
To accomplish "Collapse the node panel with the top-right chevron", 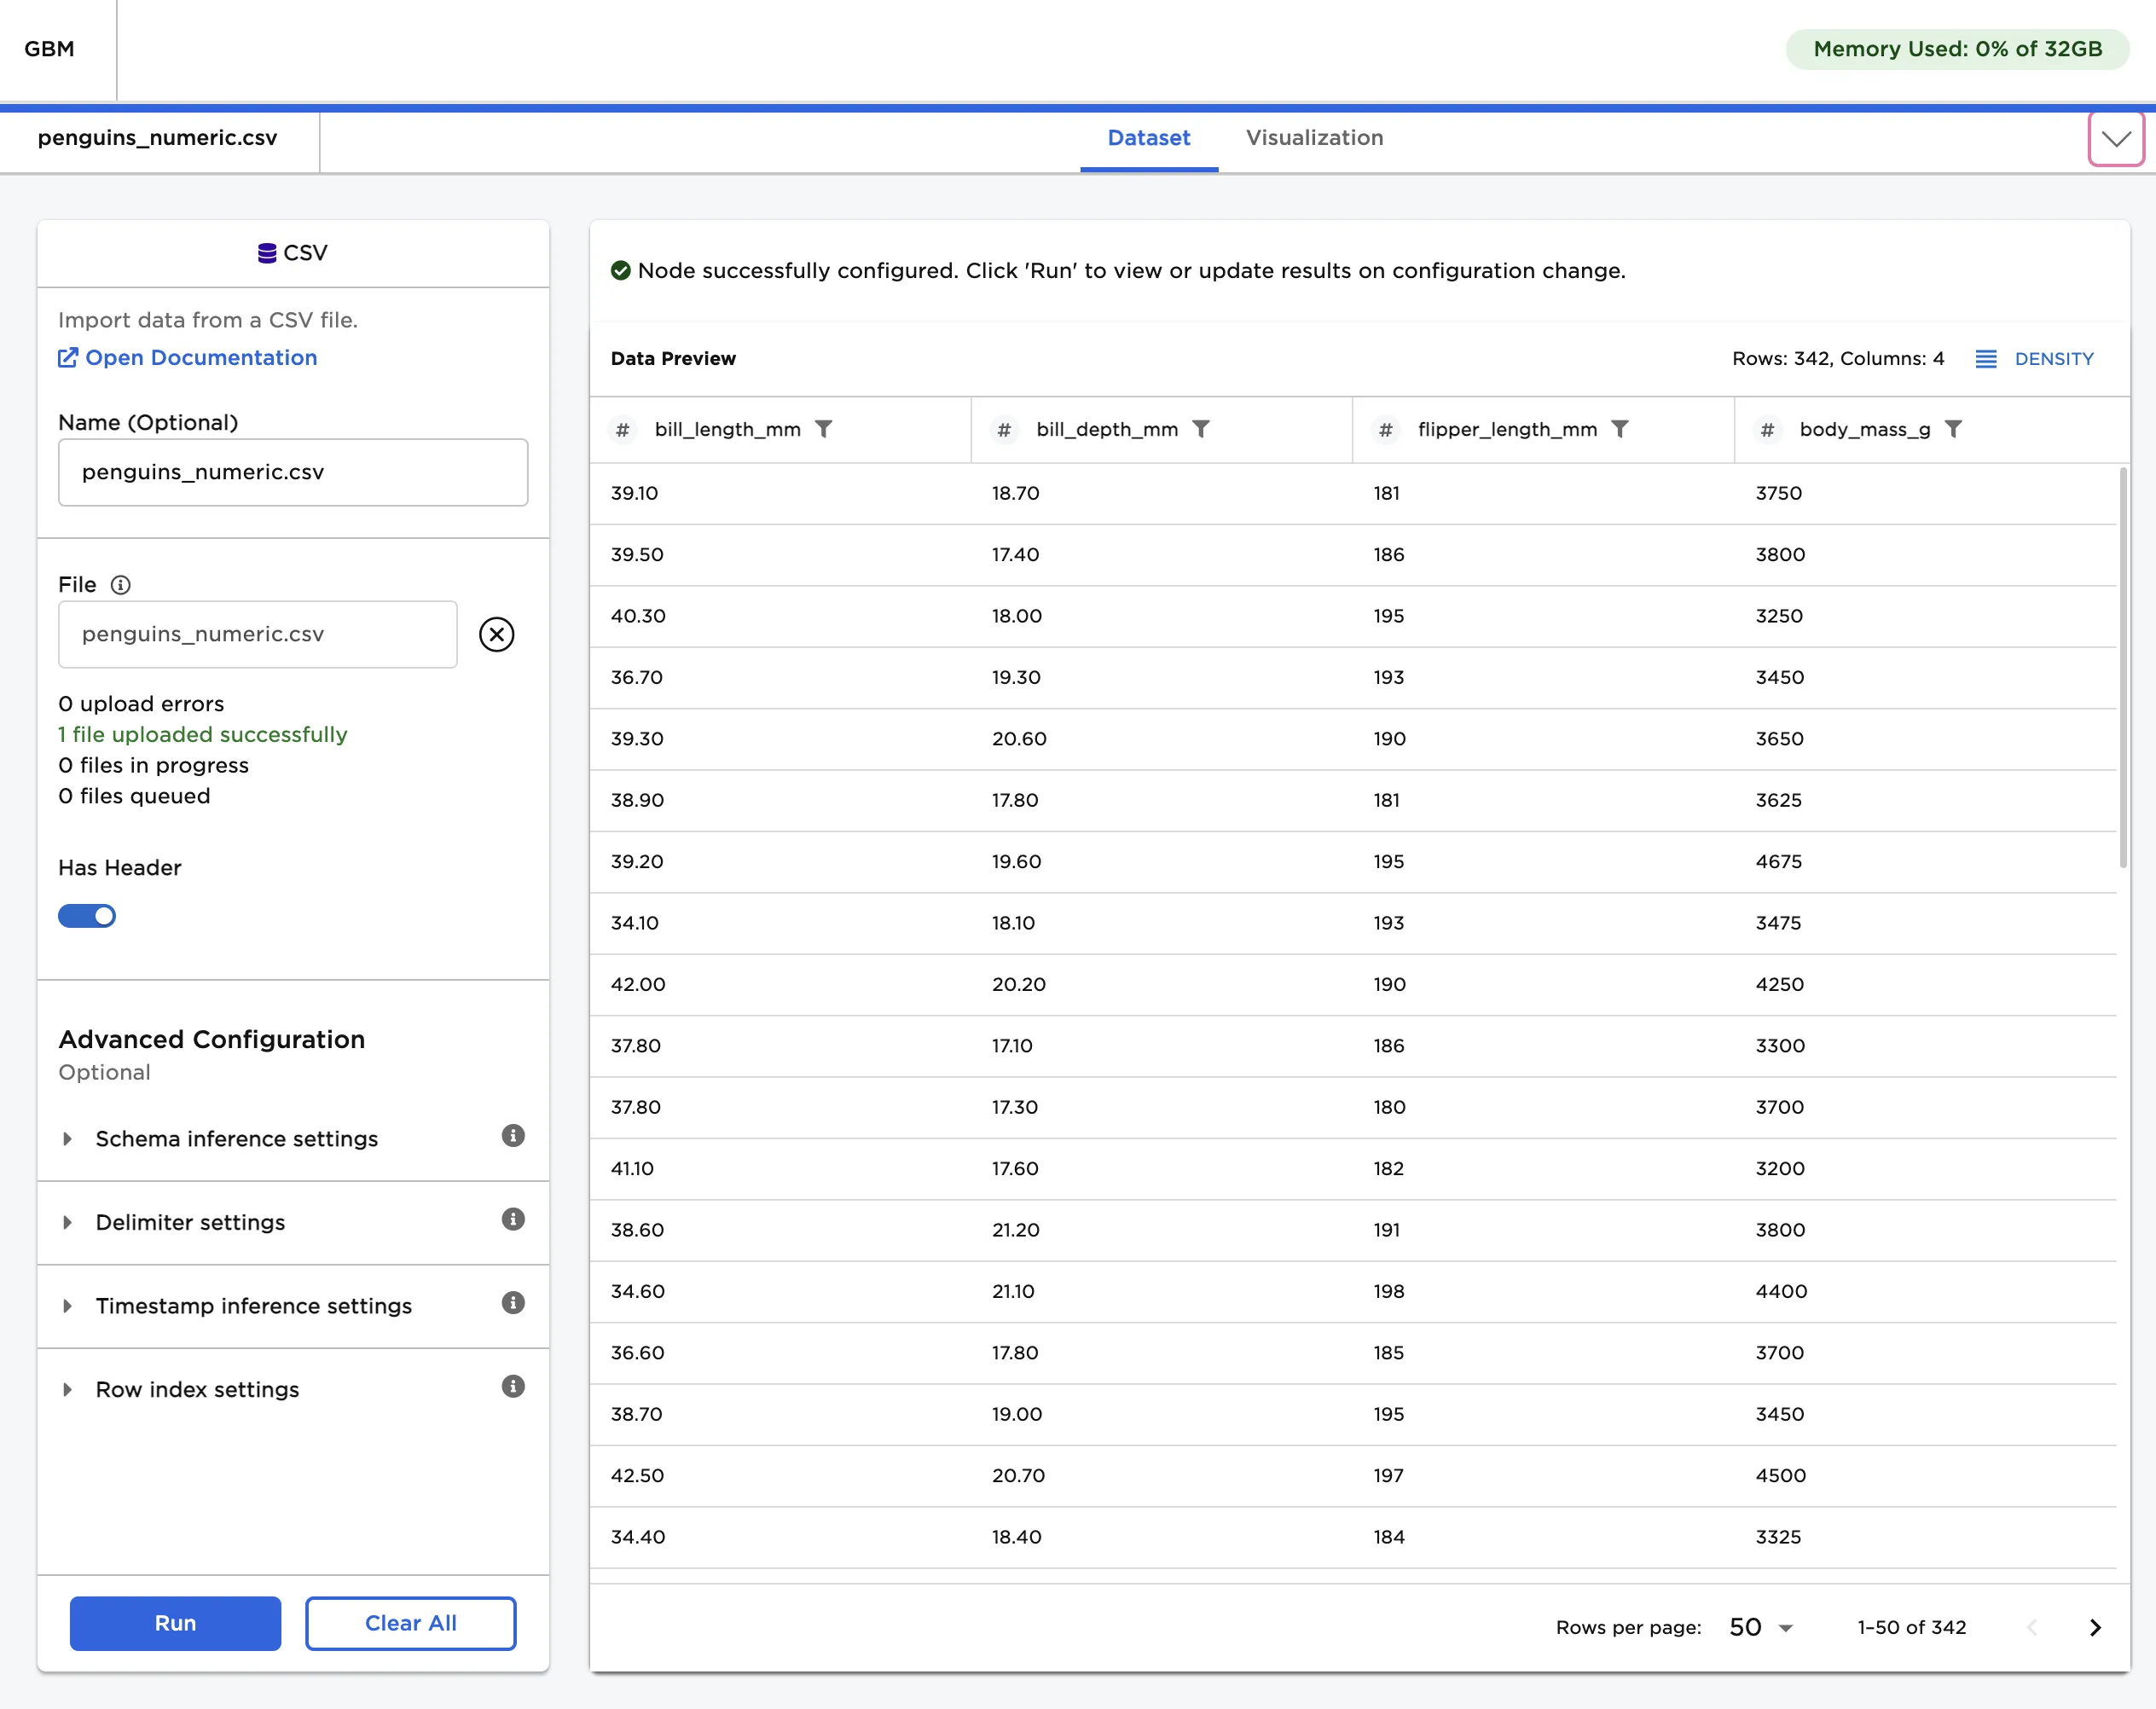I will pos(2116,139).
